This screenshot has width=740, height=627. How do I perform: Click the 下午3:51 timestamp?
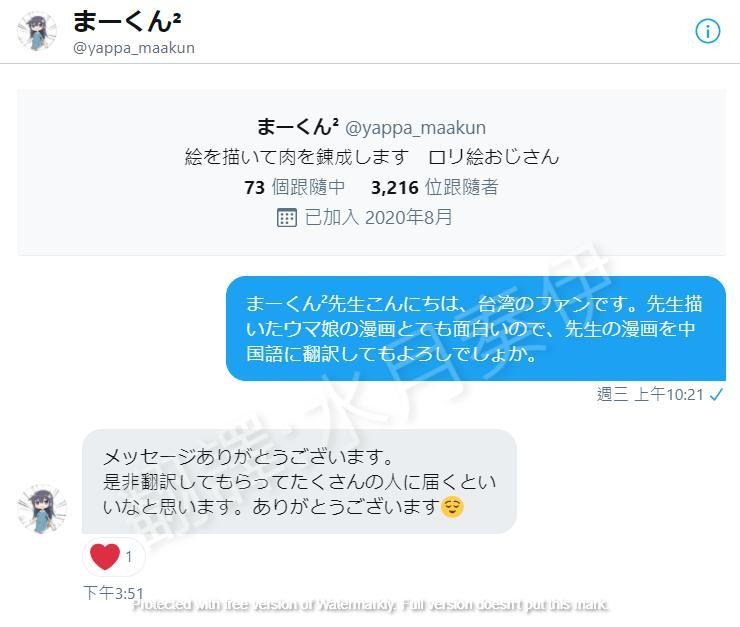click(113, 593)
